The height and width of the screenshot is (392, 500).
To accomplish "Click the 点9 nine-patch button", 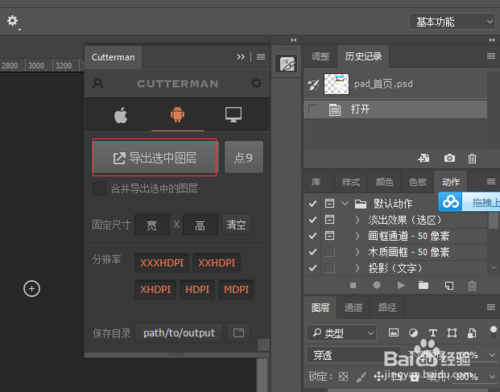I will (x=244, y=157).
